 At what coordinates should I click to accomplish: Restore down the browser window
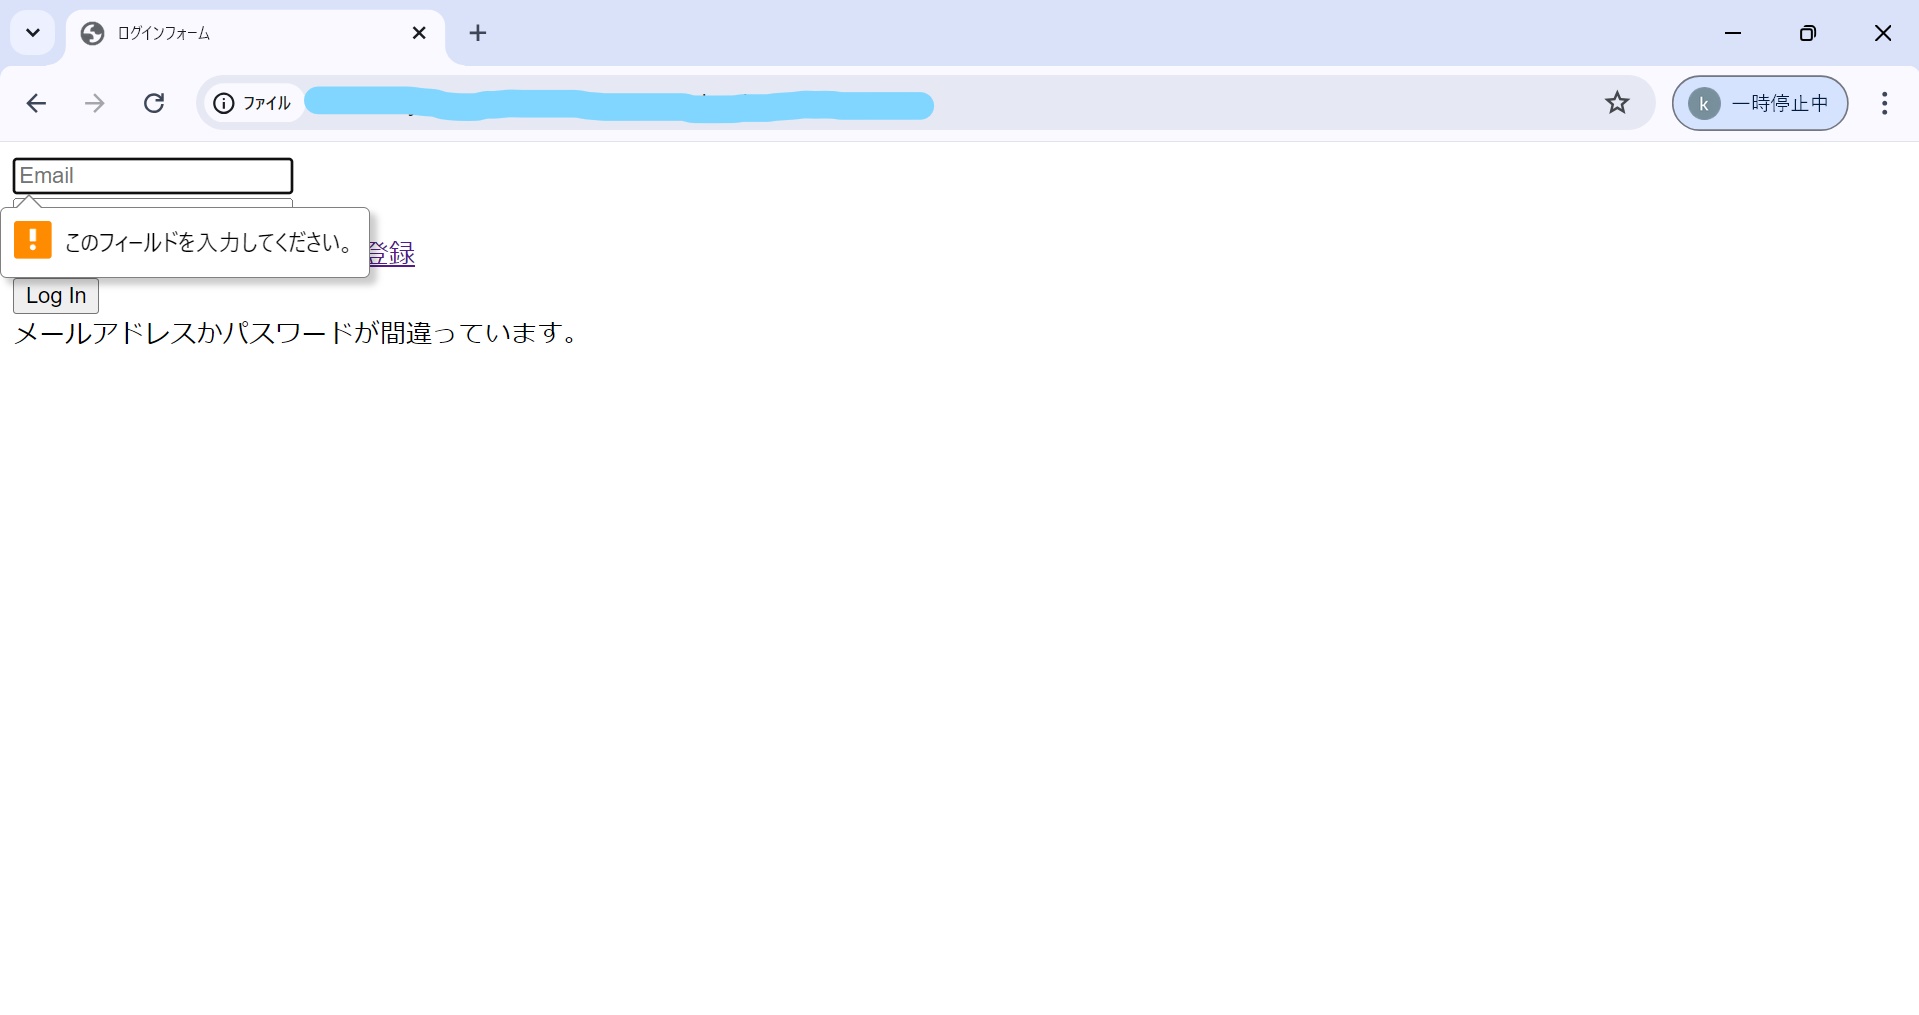(x=1808, y=33)
